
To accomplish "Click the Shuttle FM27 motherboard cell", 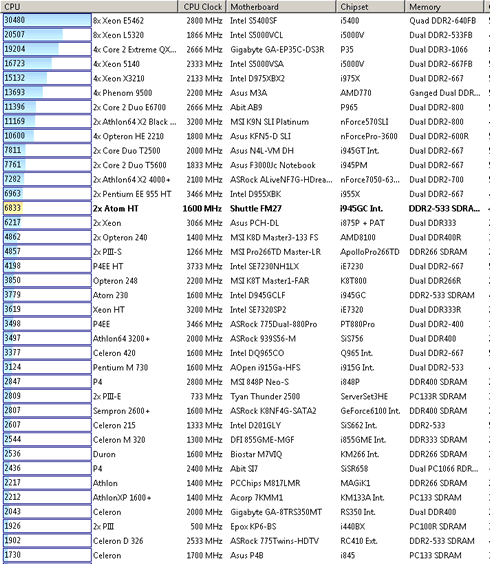I will coord(256,209).
